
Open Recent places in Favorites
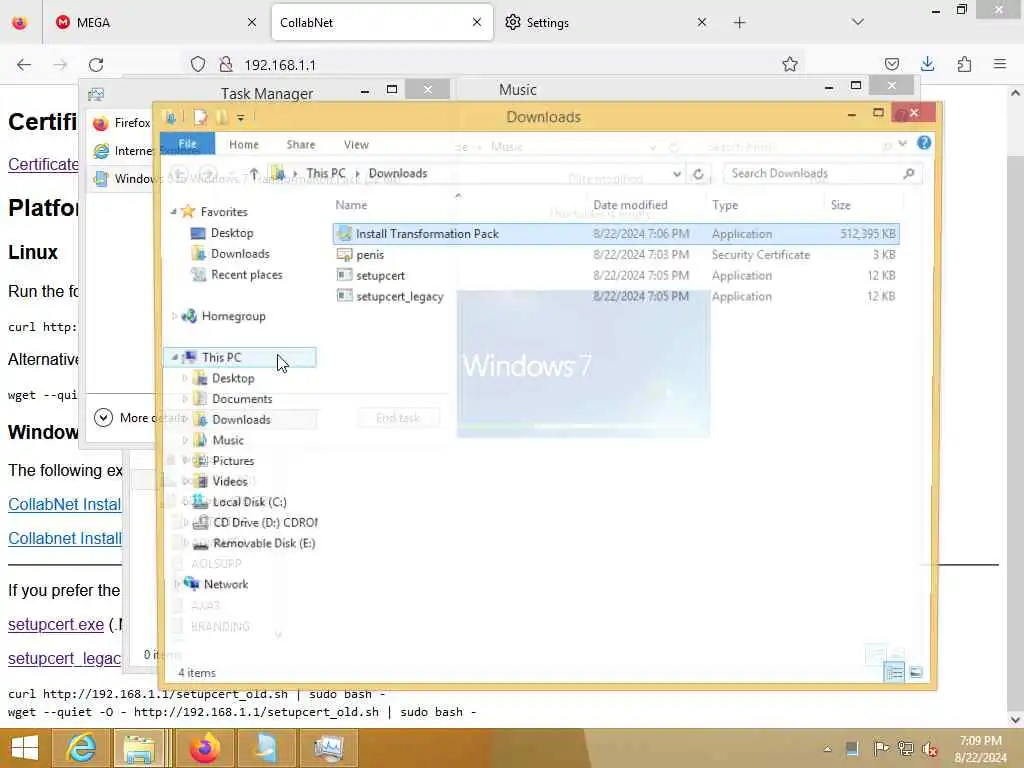point(246,275)
